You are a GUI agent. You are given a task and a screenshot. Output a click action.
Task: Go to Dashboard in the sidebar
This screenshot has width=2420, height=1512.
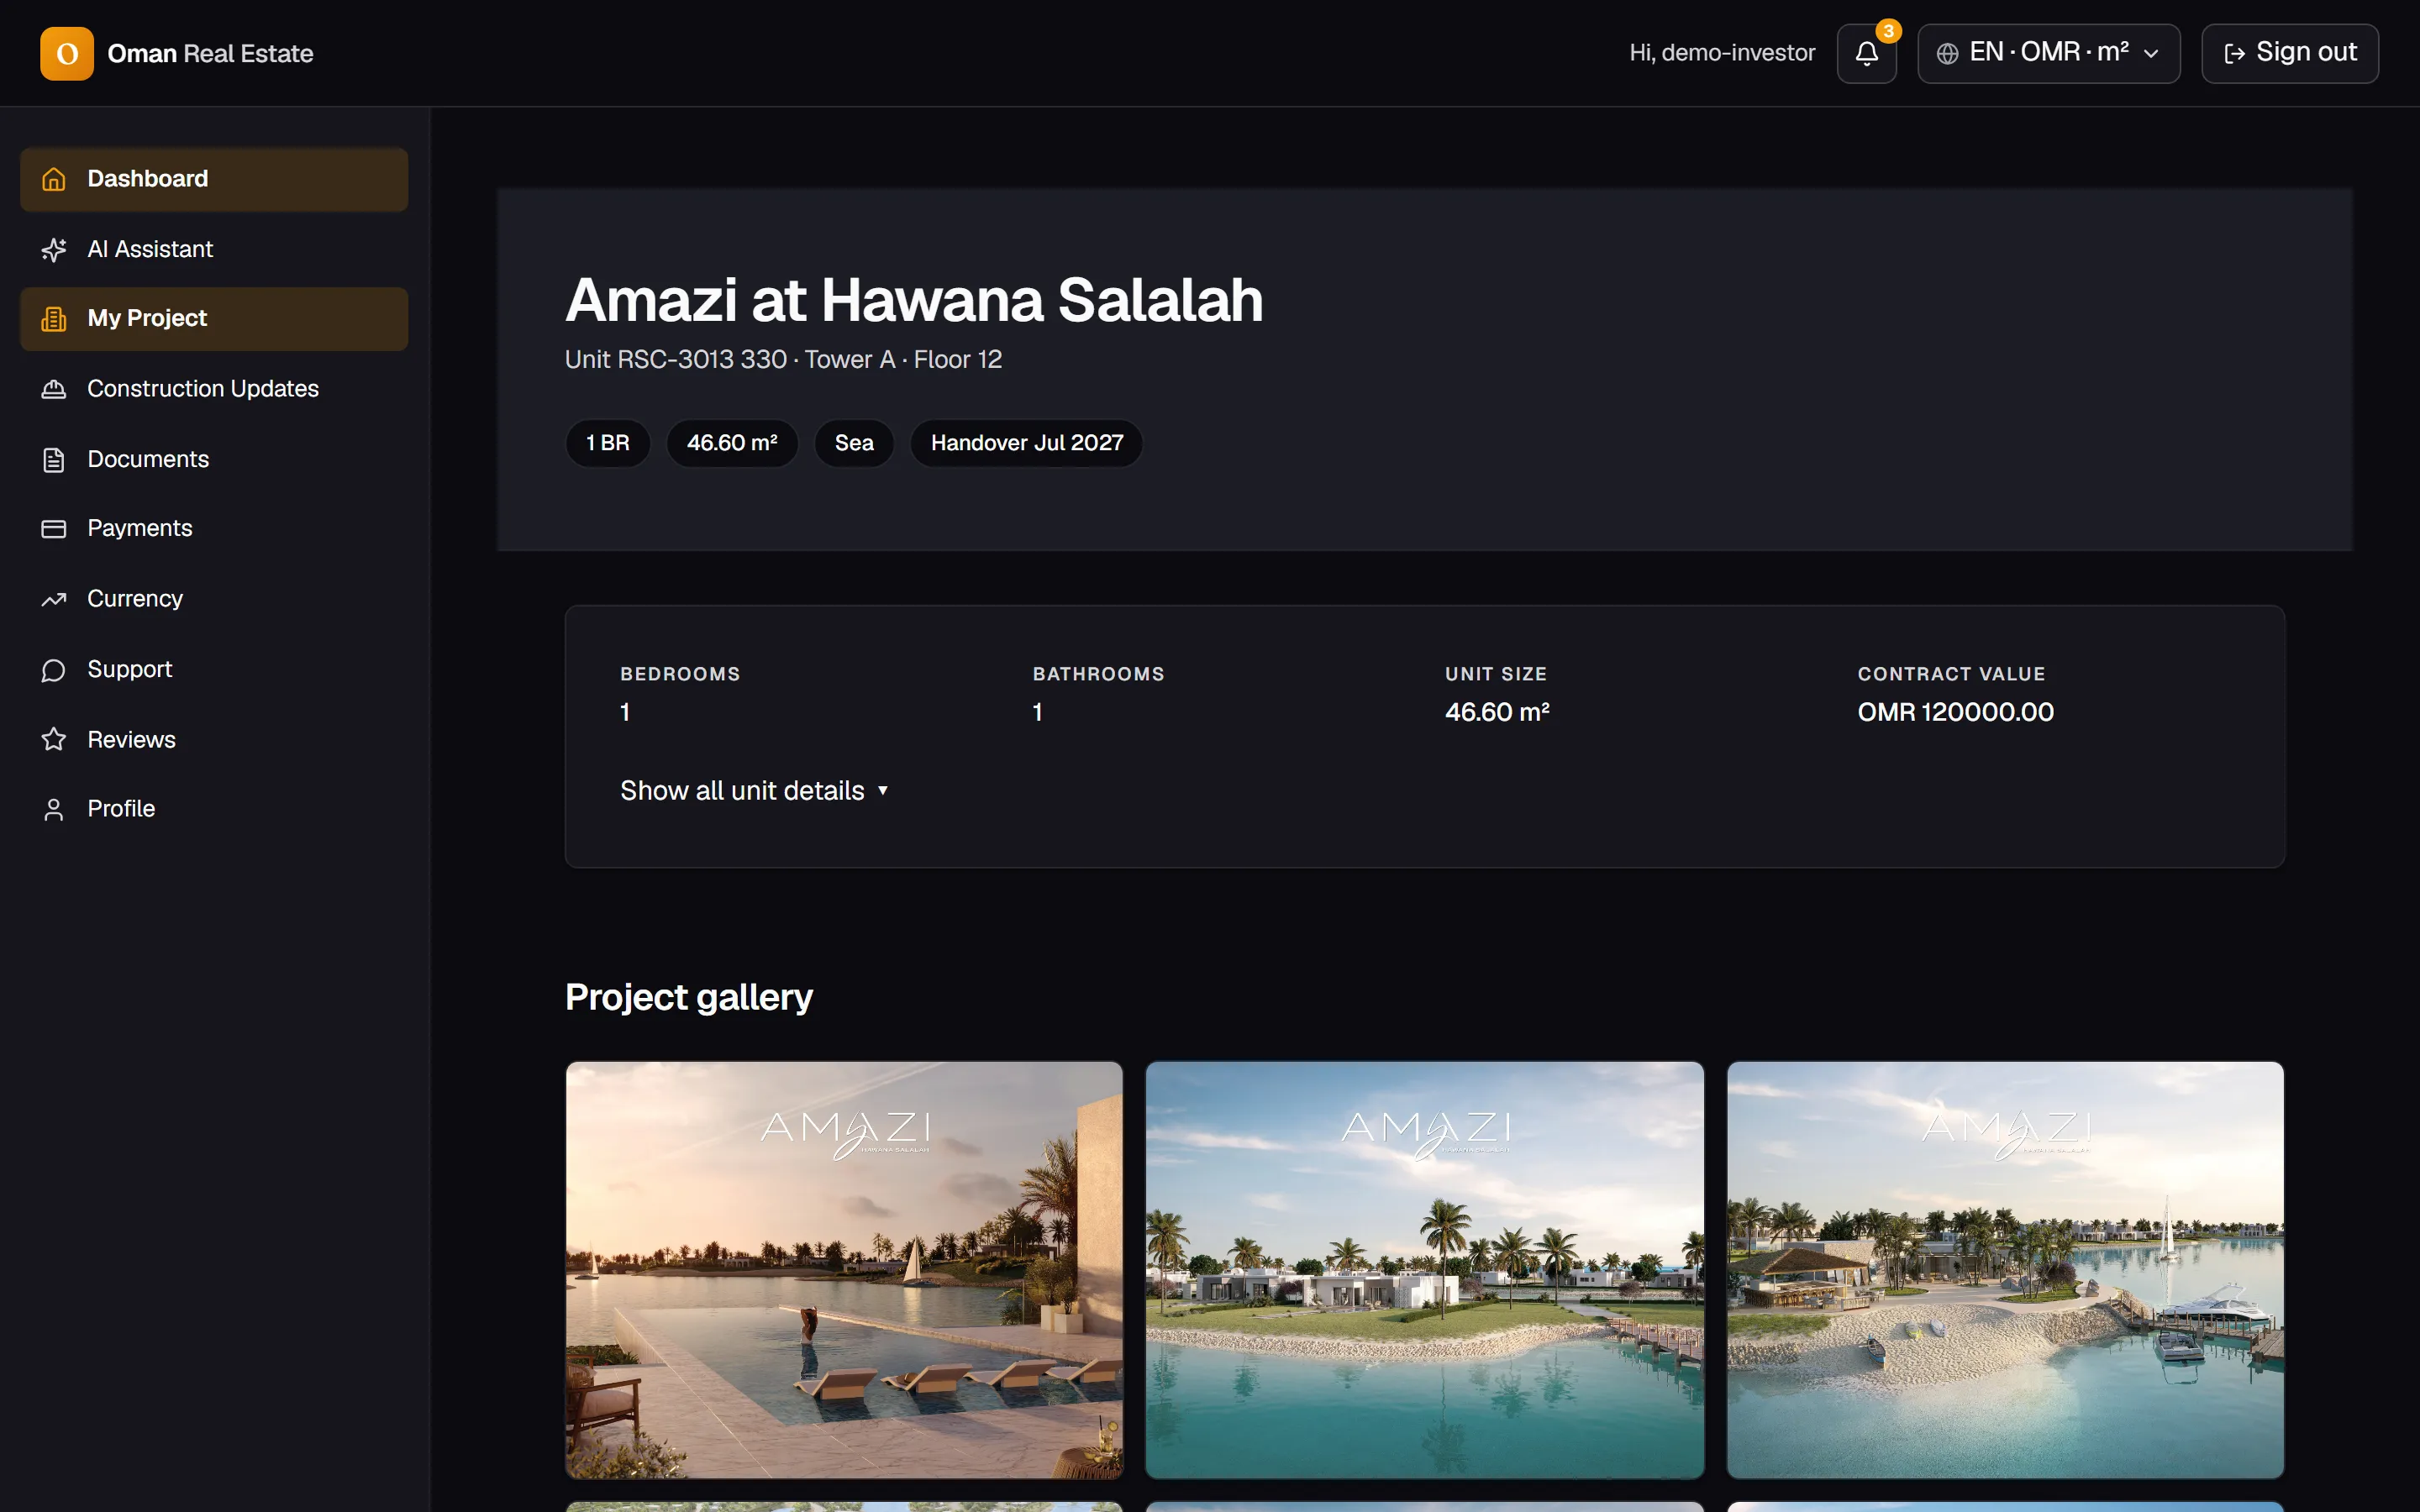tap(214, 179)
